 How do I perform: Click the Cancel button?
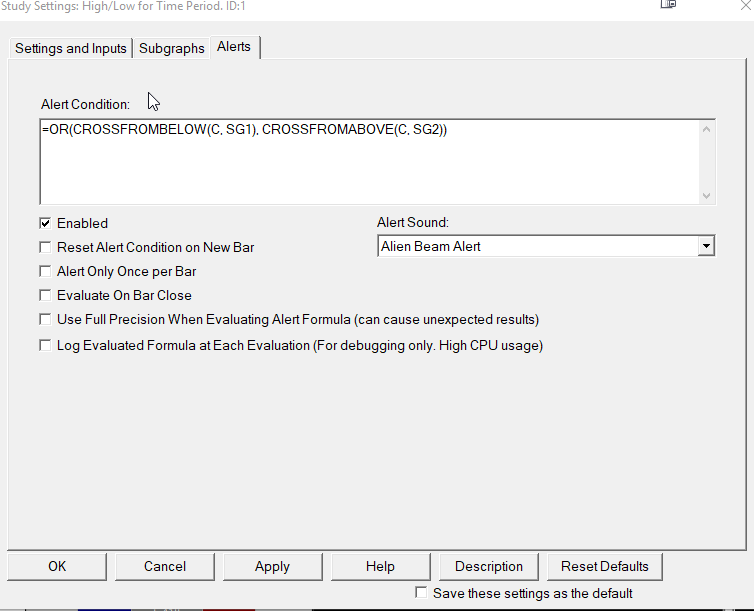(x=165, y=566)
